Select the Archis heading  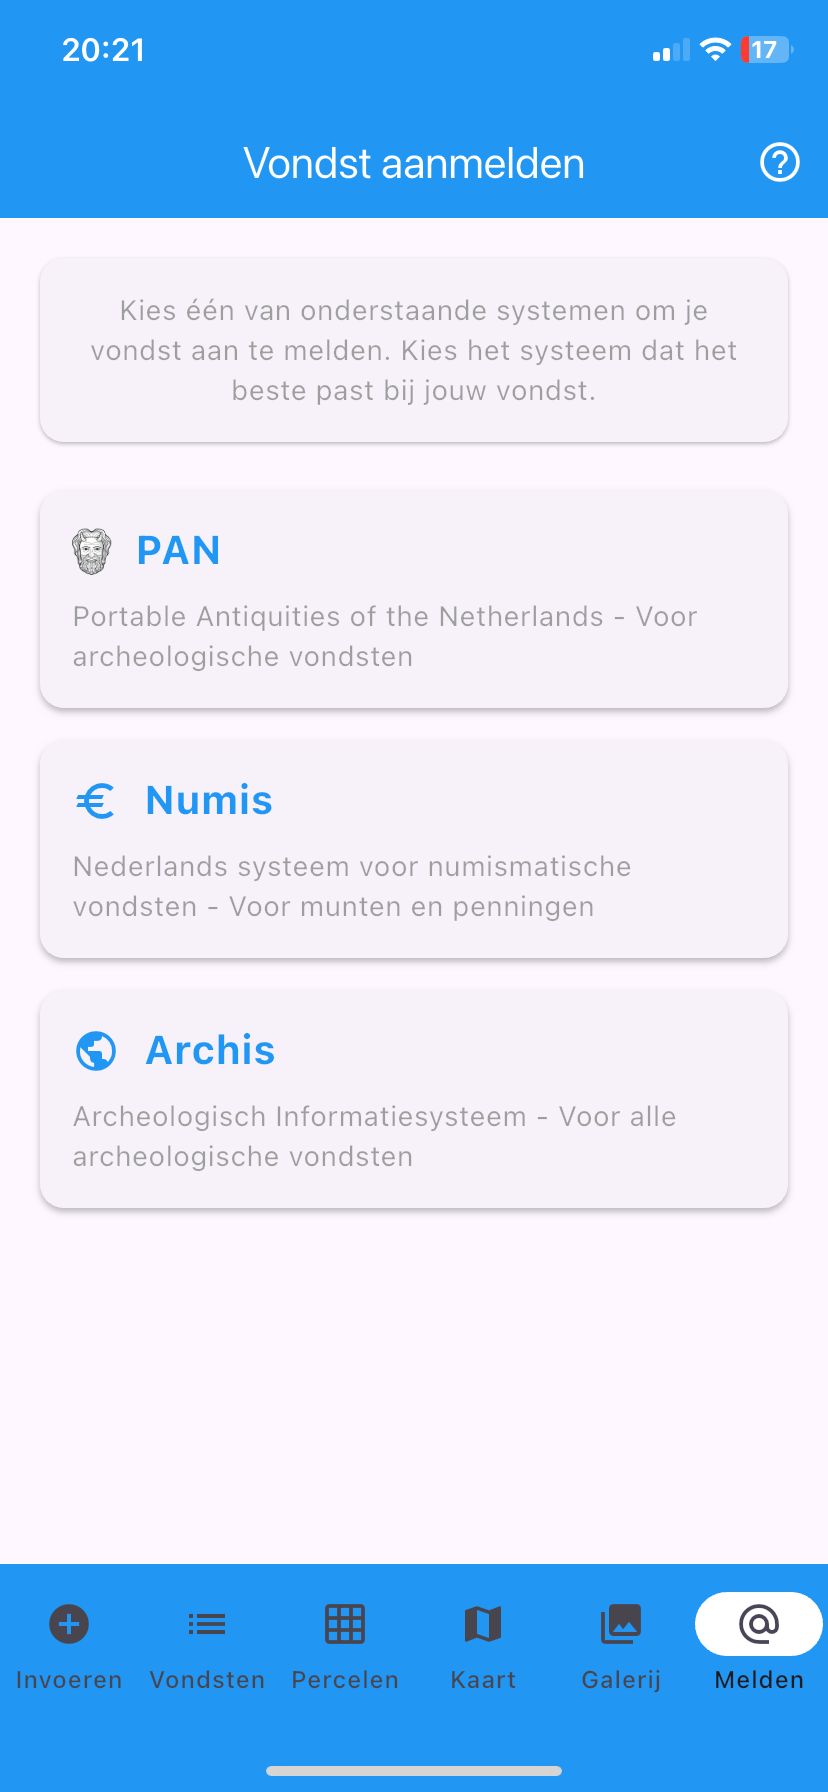coord(210,1051)
